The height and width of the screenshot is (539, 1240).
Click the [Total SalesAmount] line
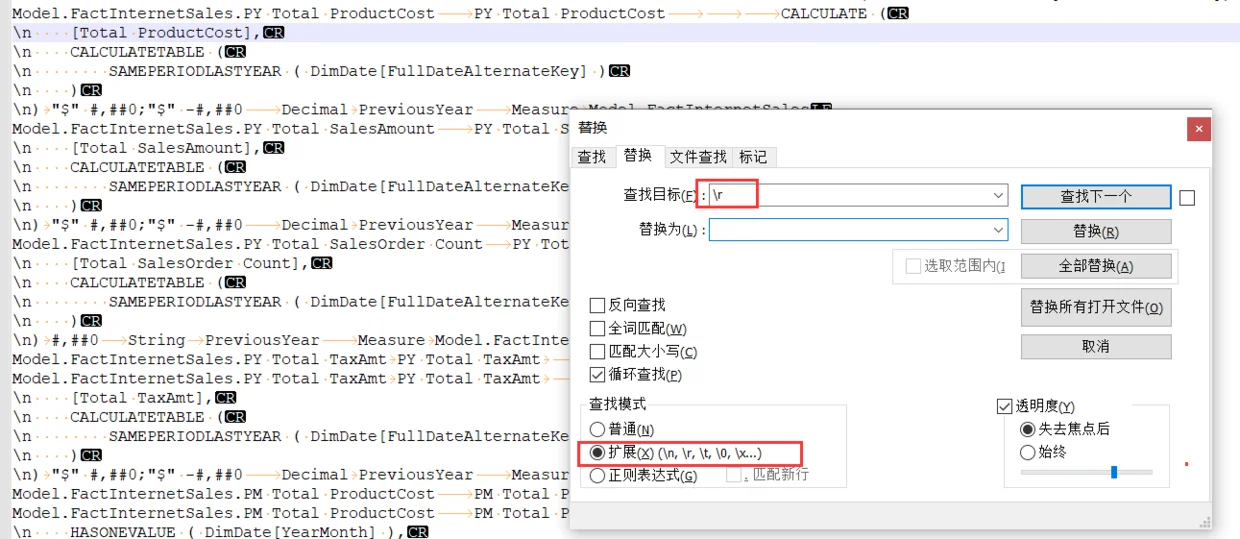coord(148,148)
